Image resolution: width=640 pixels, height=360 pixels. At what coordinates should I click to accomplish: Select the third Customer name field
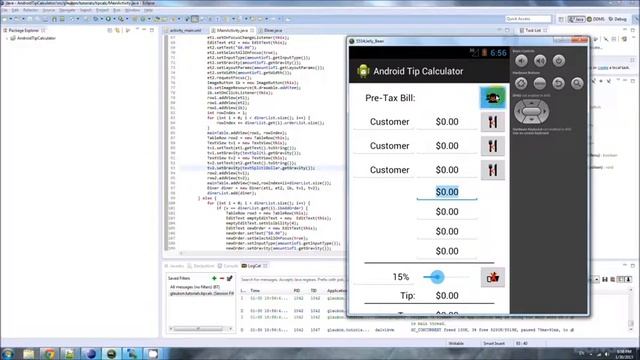pyautogui.click(x=384, y=170)
